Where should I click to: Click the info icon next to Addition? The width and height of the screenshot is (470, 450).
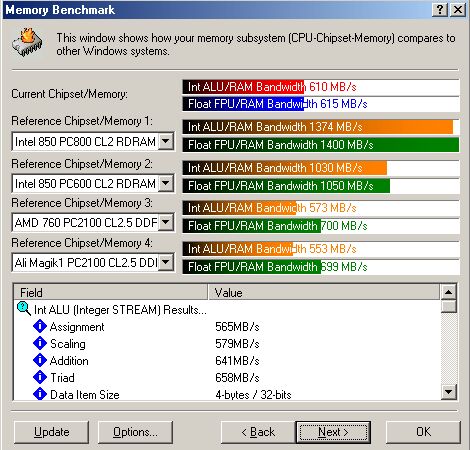click(40, 360)
